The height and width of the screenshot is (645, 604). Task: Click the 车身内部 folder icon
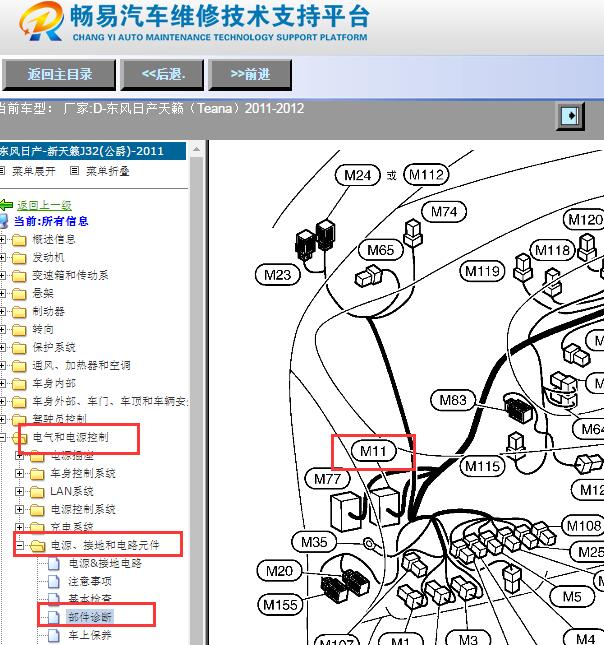(x=19, y=384)
